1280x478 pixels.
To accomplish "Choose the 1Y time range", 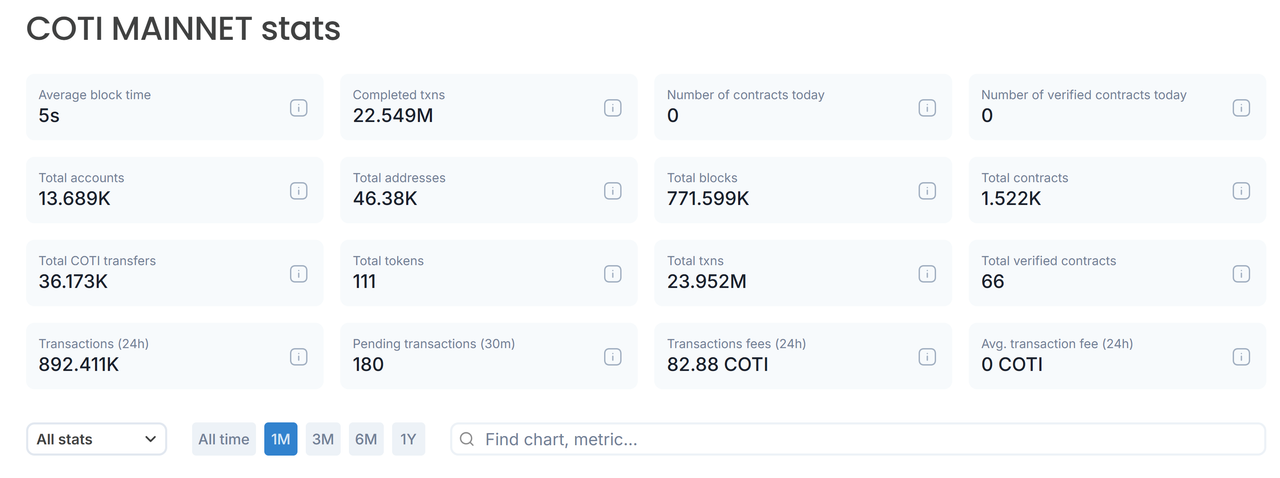I will click(x=408, y=439).
